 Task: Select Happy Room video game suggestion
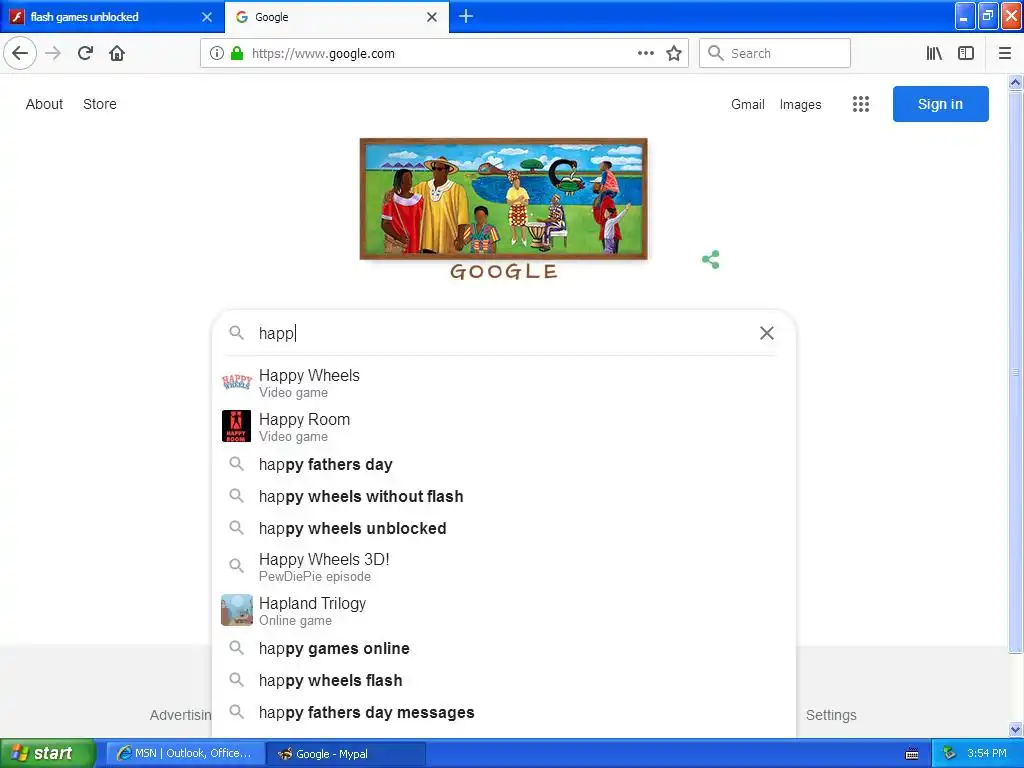504,426
